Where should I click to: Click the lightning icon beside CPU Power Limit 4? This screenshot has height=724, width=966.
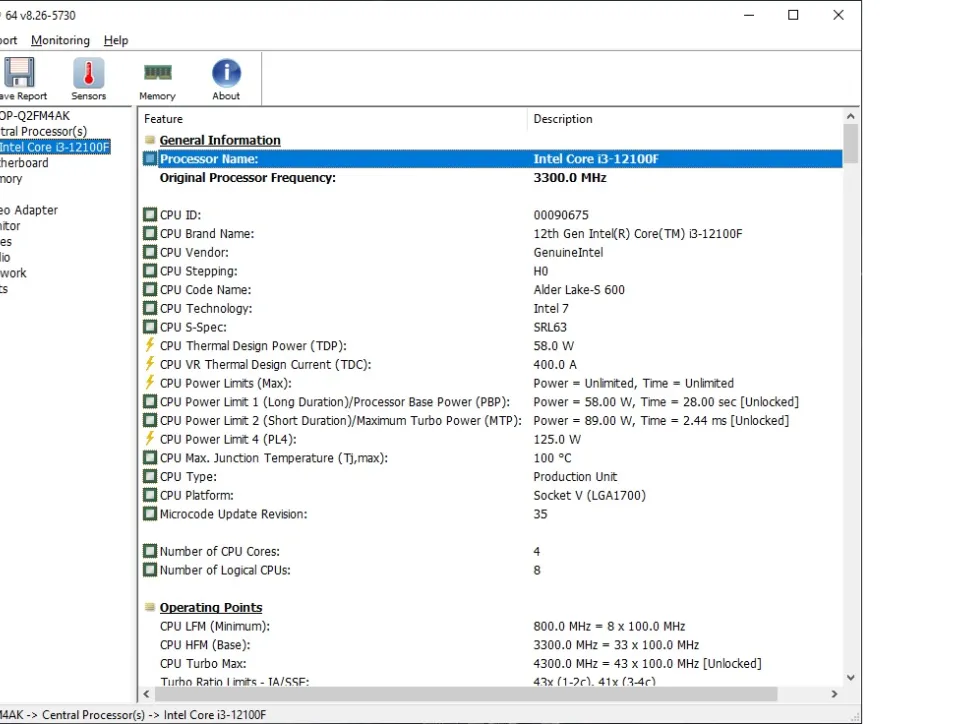click(150, 439)
